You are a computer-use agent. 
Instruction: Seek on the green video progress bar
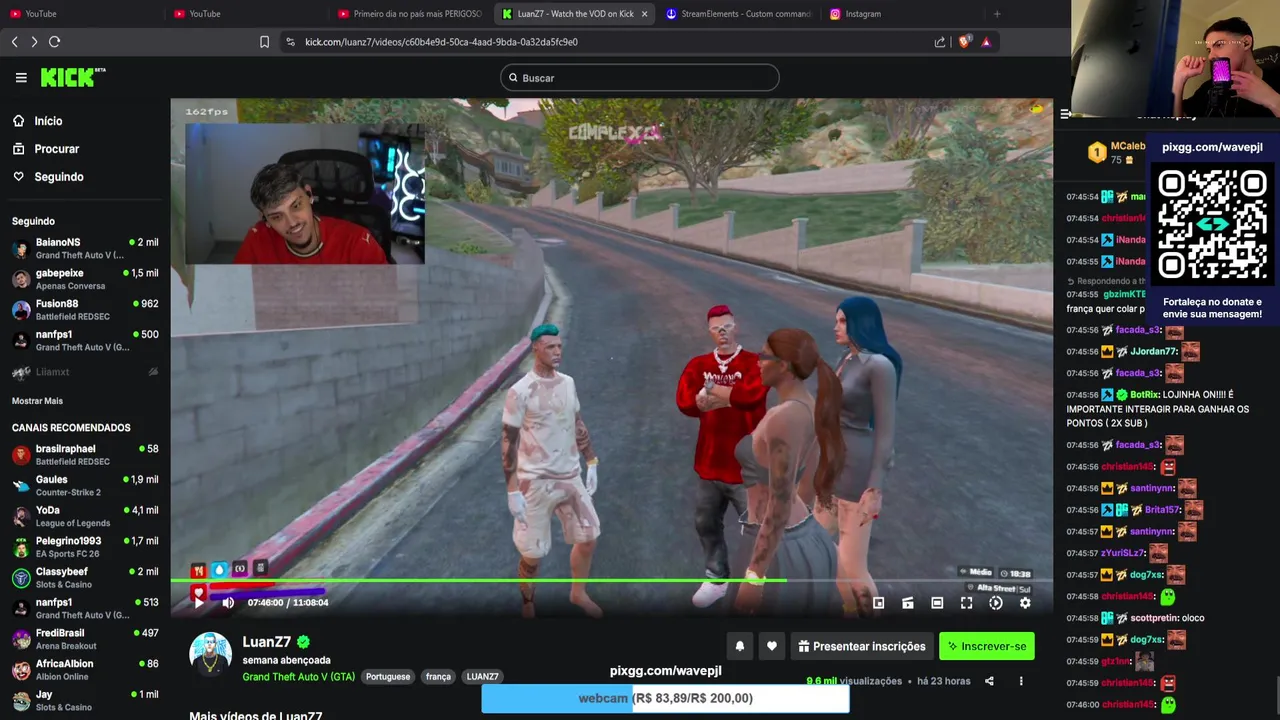click(611, 580)
